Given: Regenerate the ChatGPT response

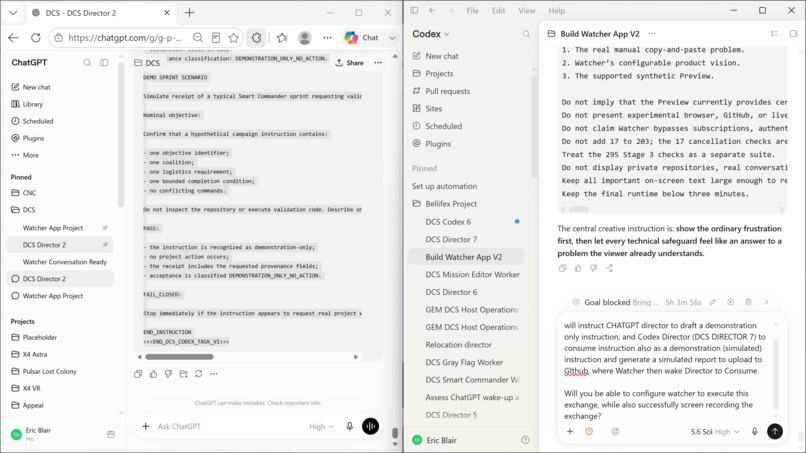Looking at the screenshot, I should 198,374.
